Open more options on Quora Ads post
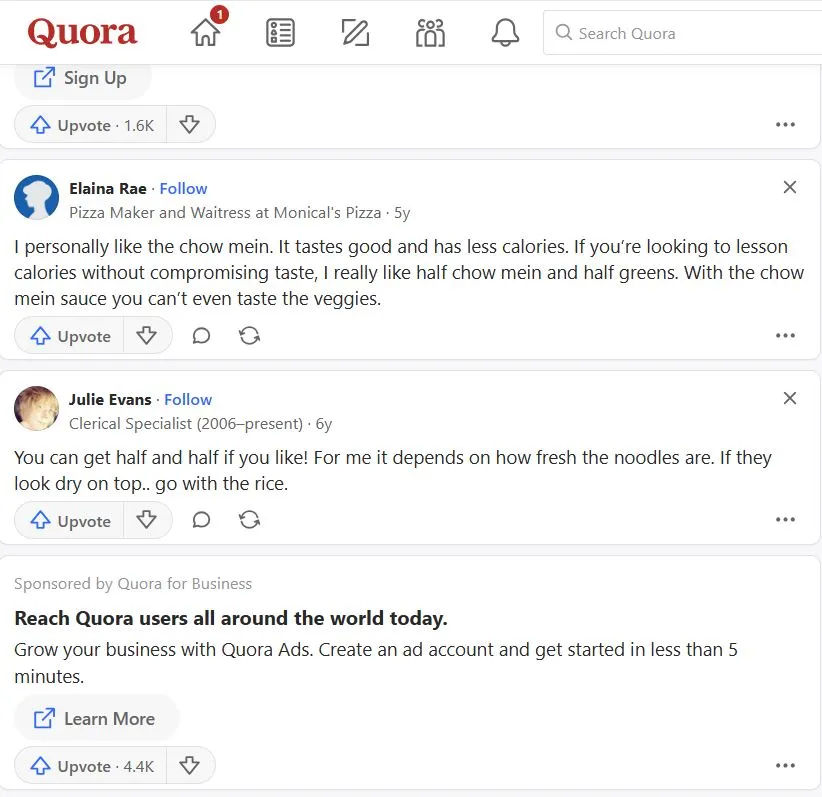 coord(785,766)
